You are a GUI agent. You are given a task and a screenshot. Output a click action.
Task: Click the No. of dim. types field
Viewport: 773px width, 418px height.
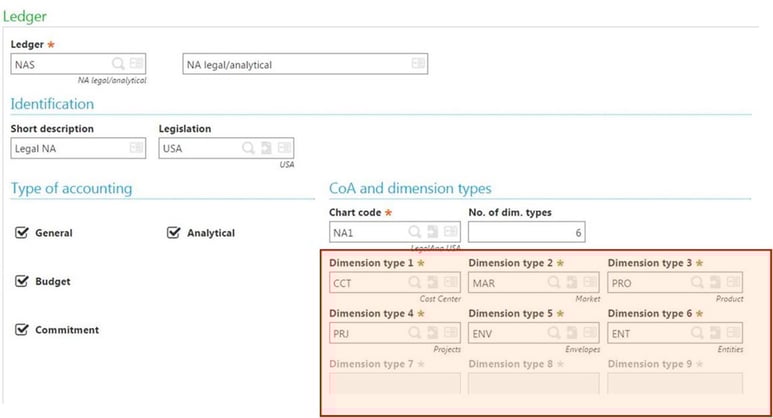527,232
